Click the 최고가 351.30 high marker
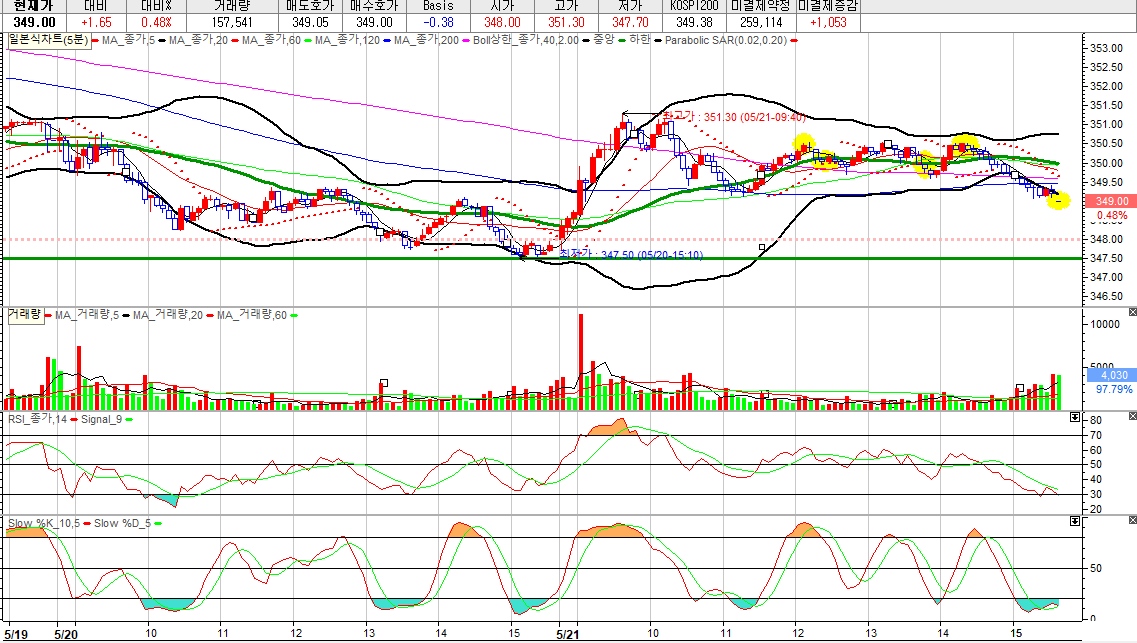 click(x=733, y=117)
